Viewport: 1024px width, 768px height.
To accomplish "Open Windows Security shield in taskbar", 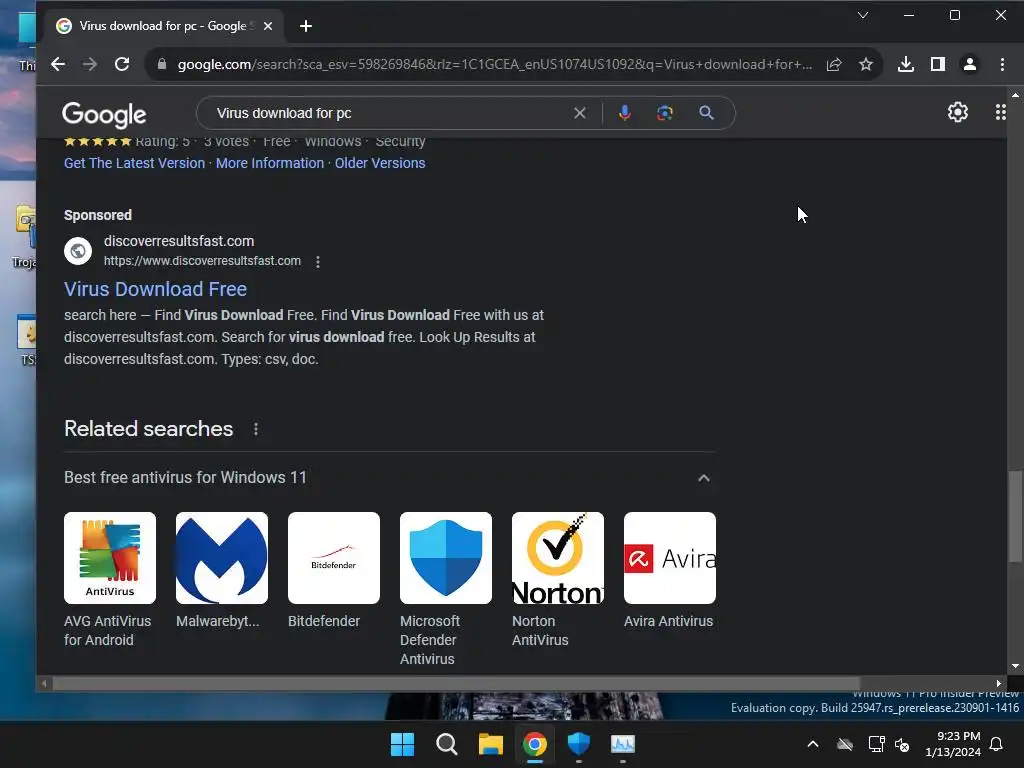I will [579, 744].
